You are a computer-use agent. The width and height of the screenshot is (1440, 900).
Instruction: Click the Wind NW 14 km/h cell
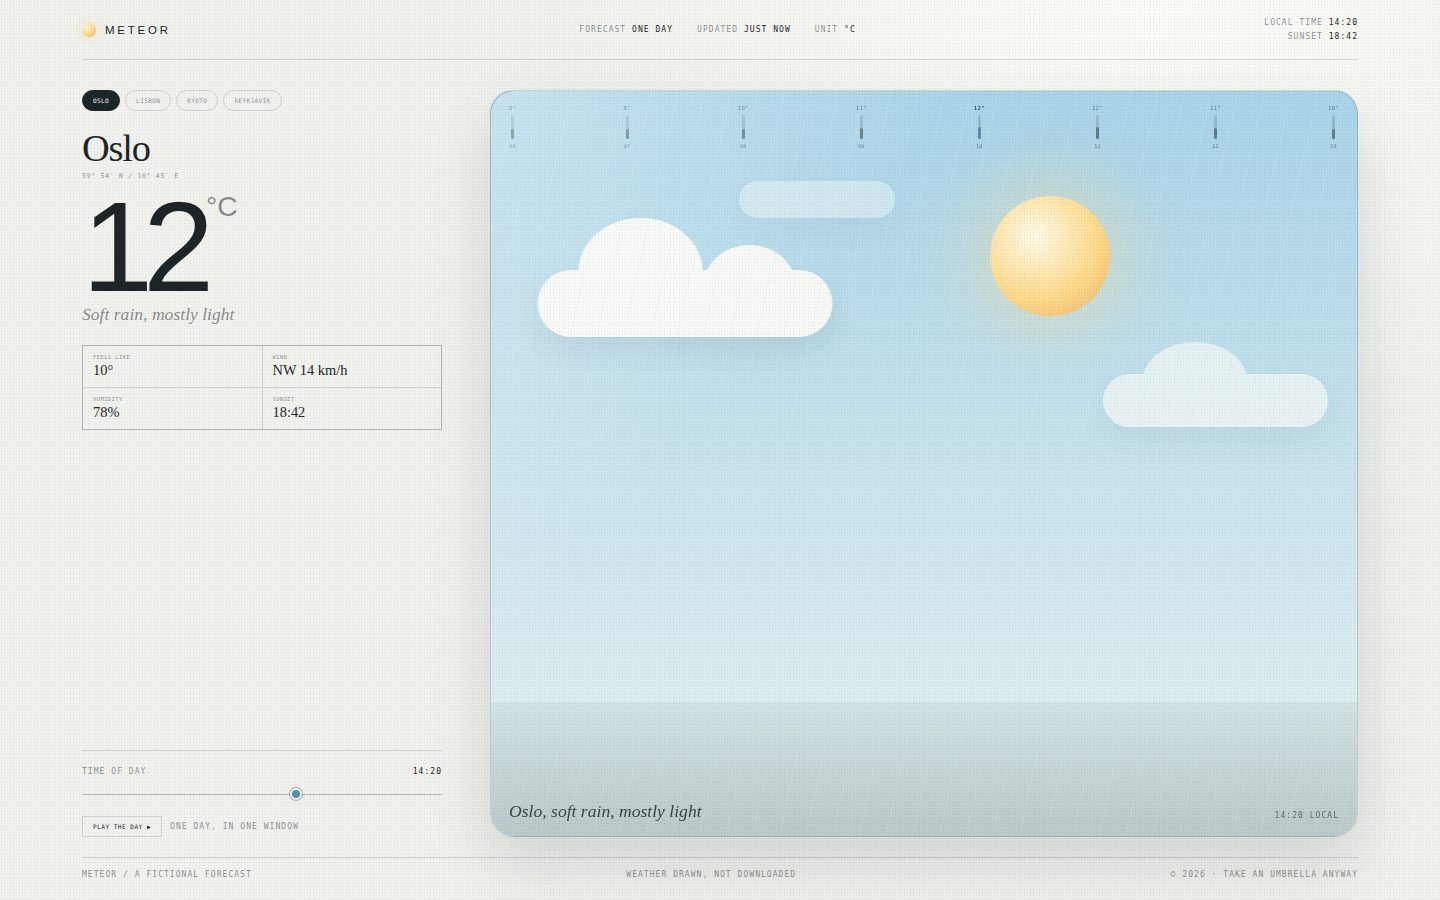[352, 367]
